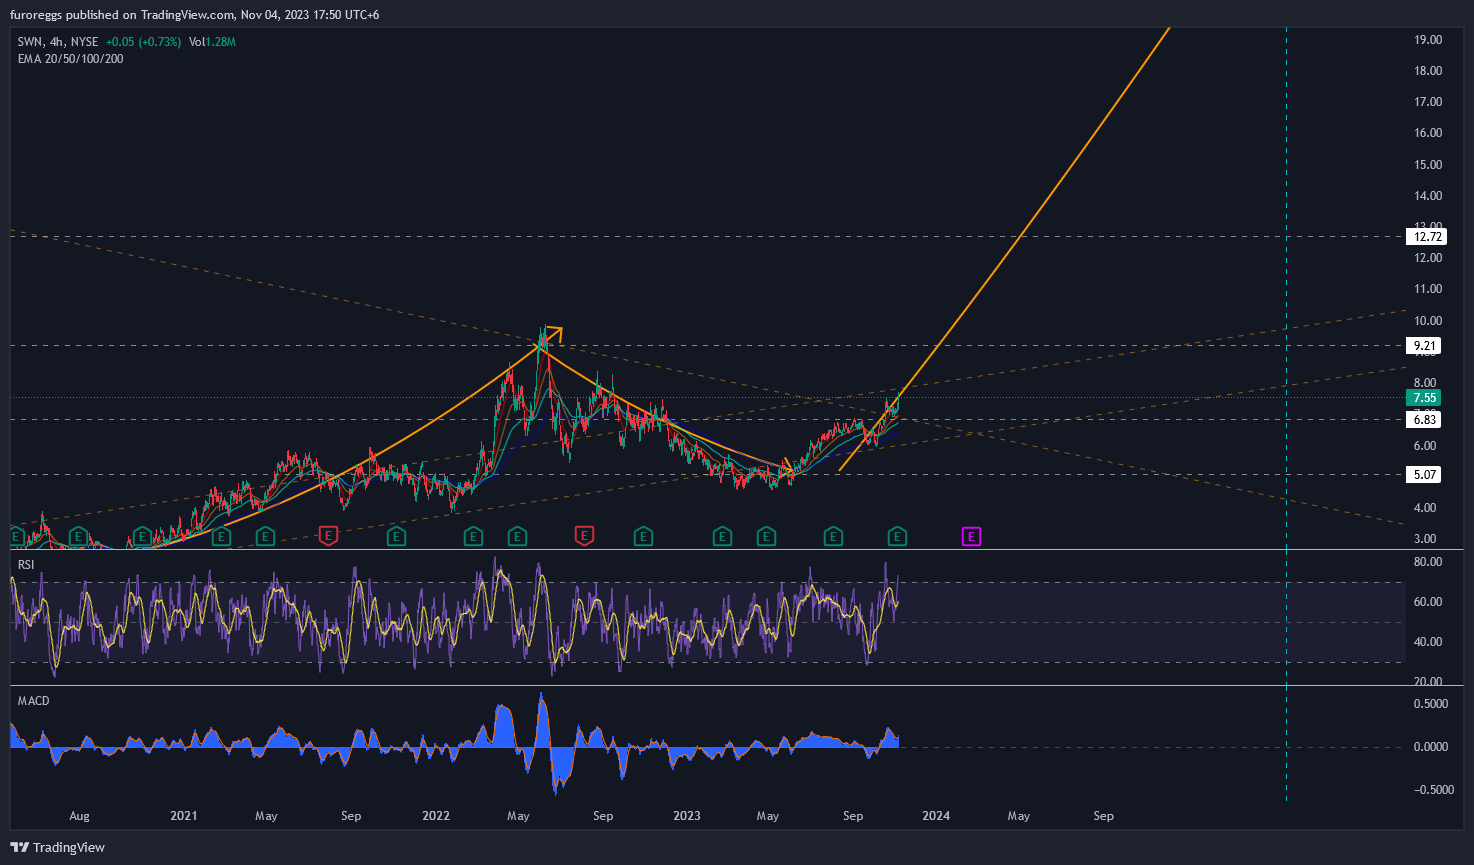Click the 2023 label on the time axis
This screenshot has height=865, width=1474.
coord(687,816)
